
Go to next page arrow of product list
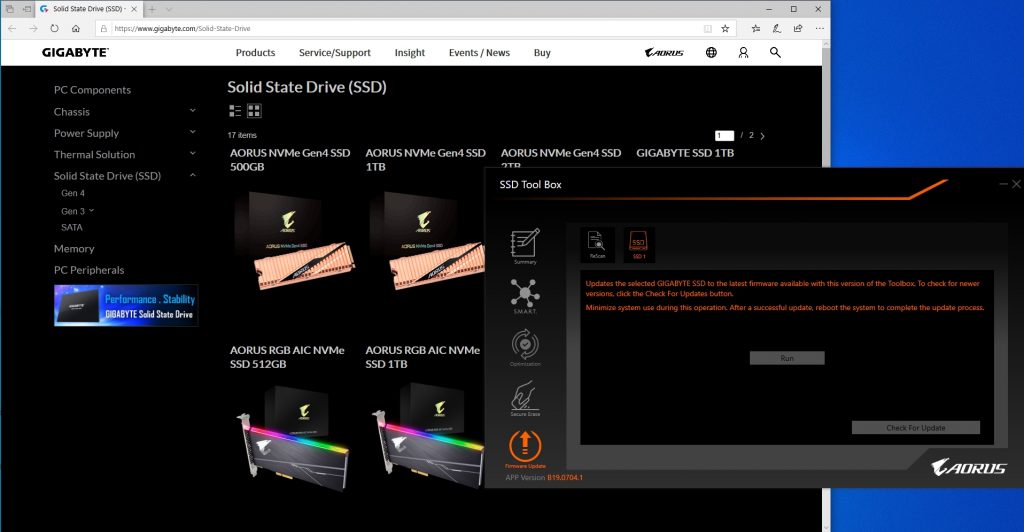(762, 136)
